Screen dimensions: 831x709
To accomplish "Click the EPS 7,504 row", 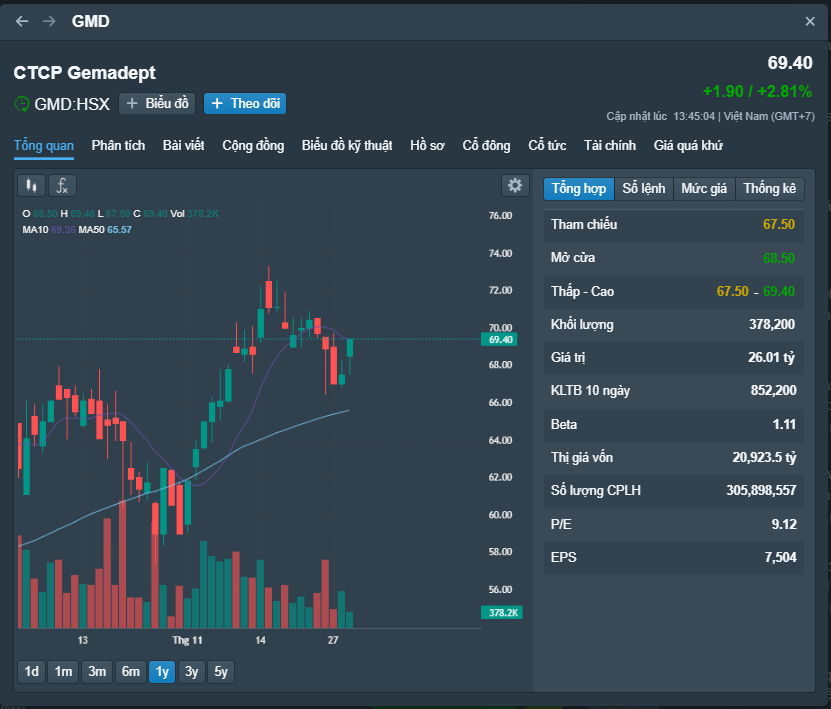I will (x=674, y=558).
